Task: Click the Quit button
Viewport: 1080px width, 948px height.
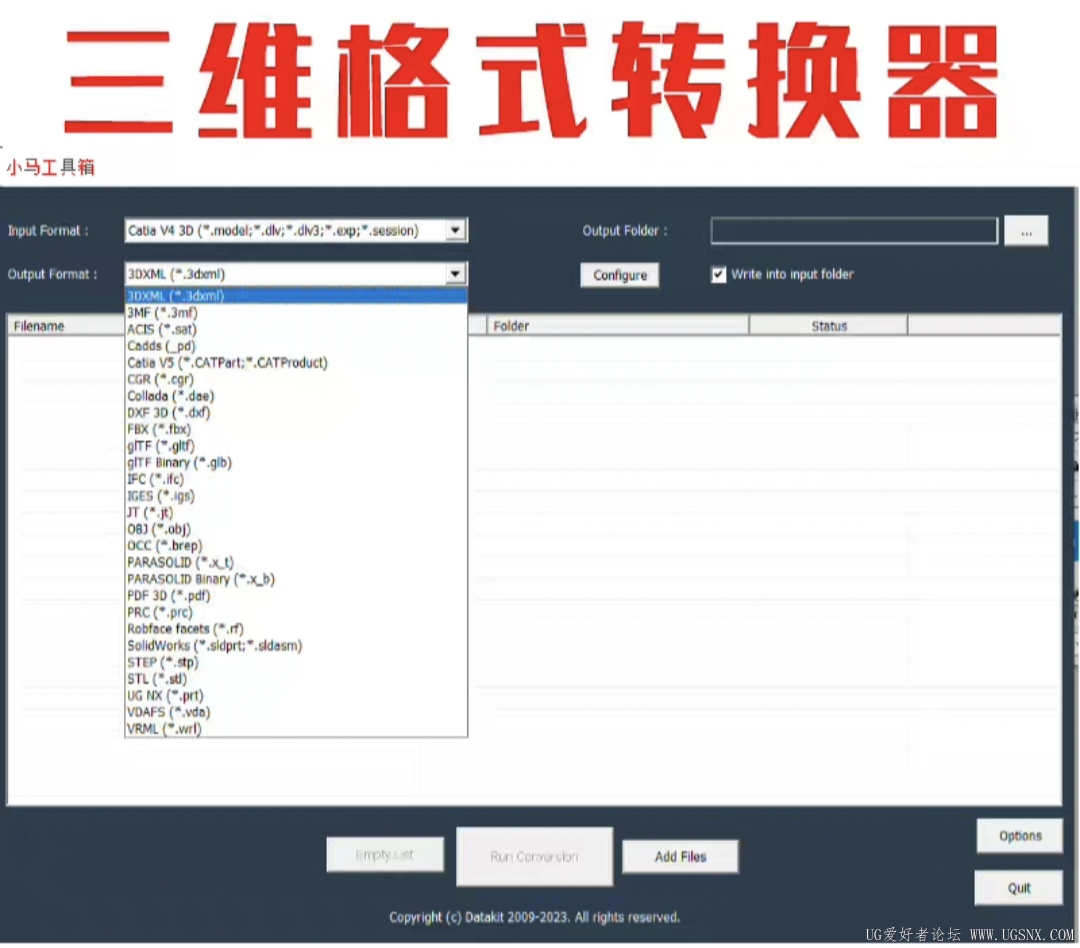Action: tap(1019, 888)
